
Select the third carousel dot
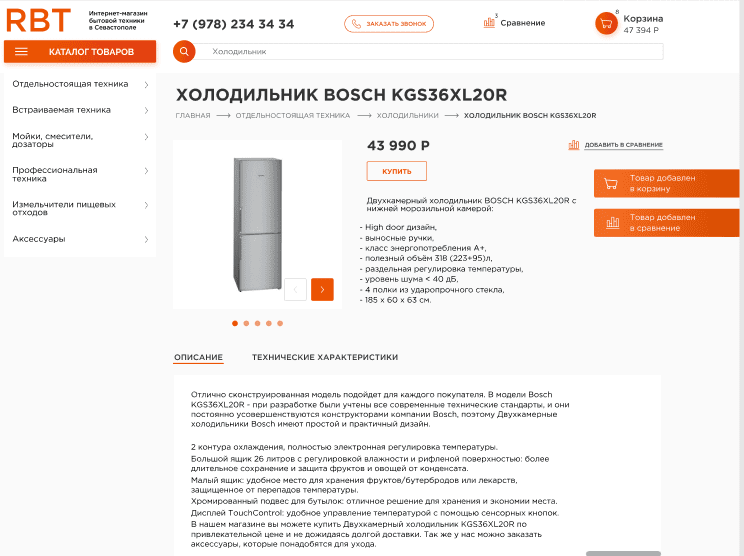pyautogui.click(x=258, y=323)
